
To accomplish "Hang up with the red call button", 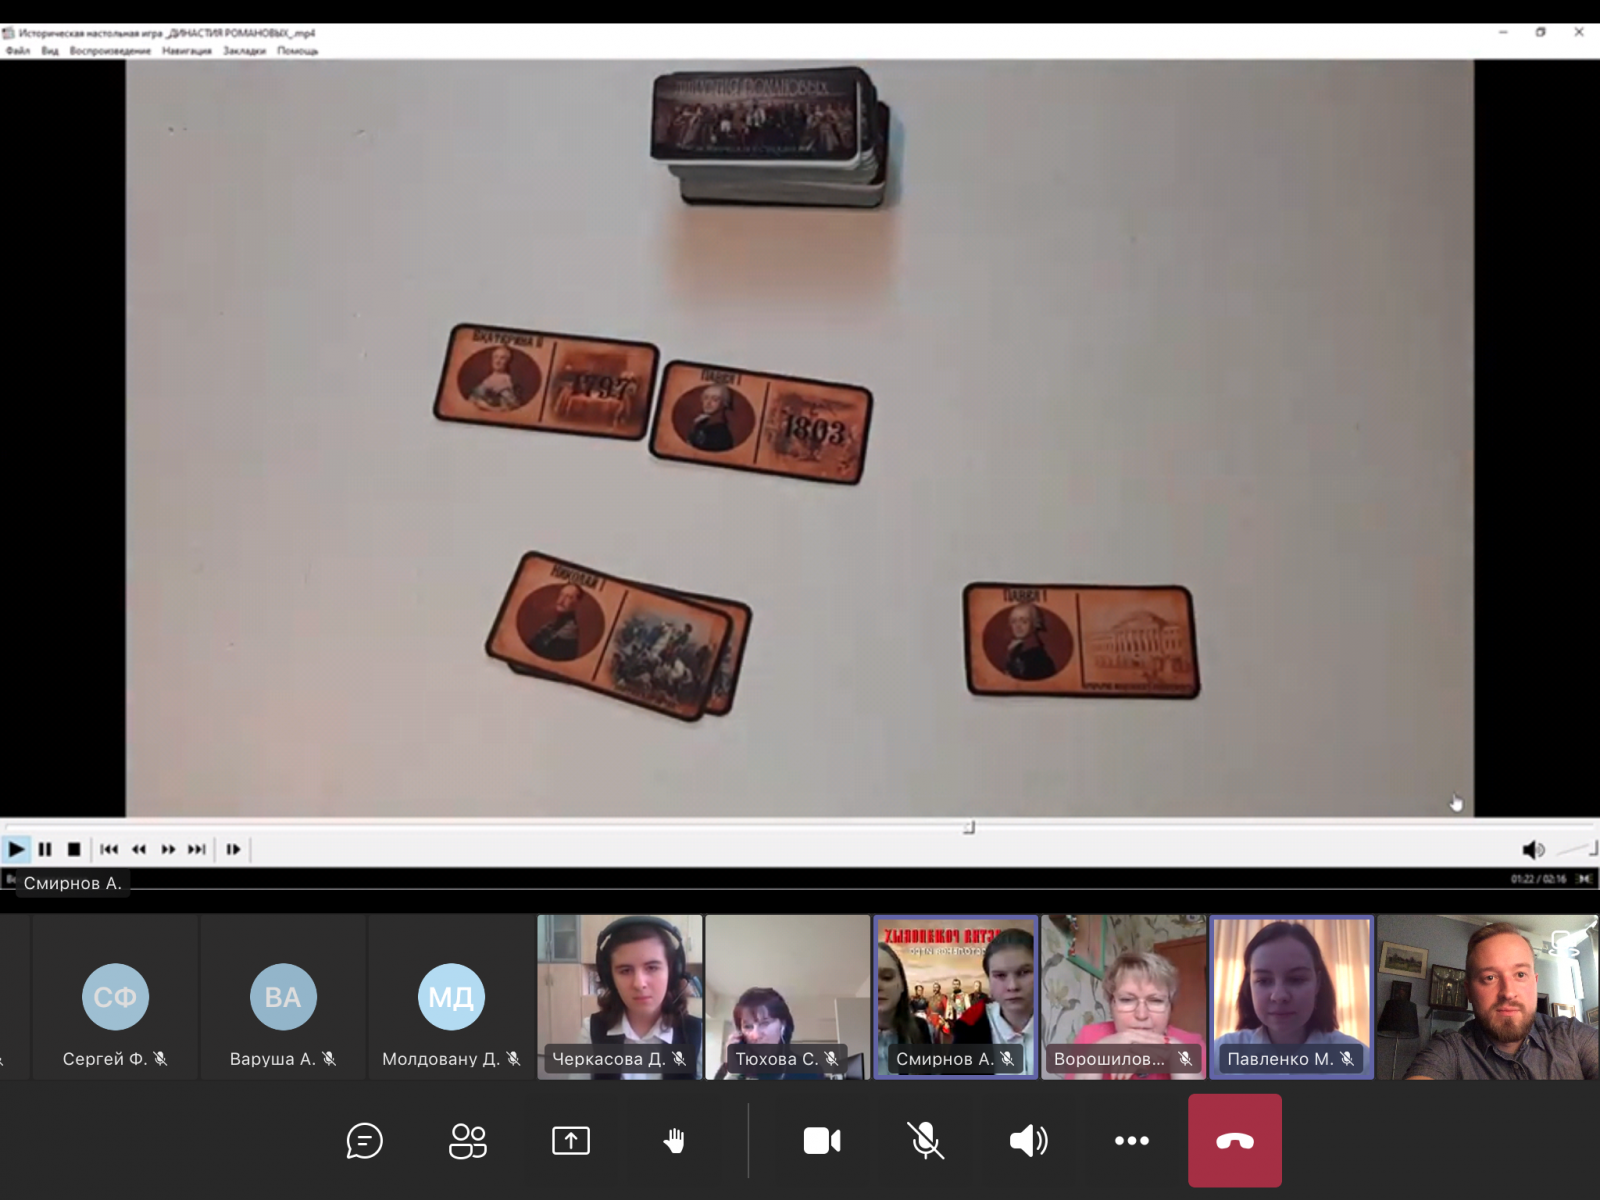I will click(x=1234, y=1141).
